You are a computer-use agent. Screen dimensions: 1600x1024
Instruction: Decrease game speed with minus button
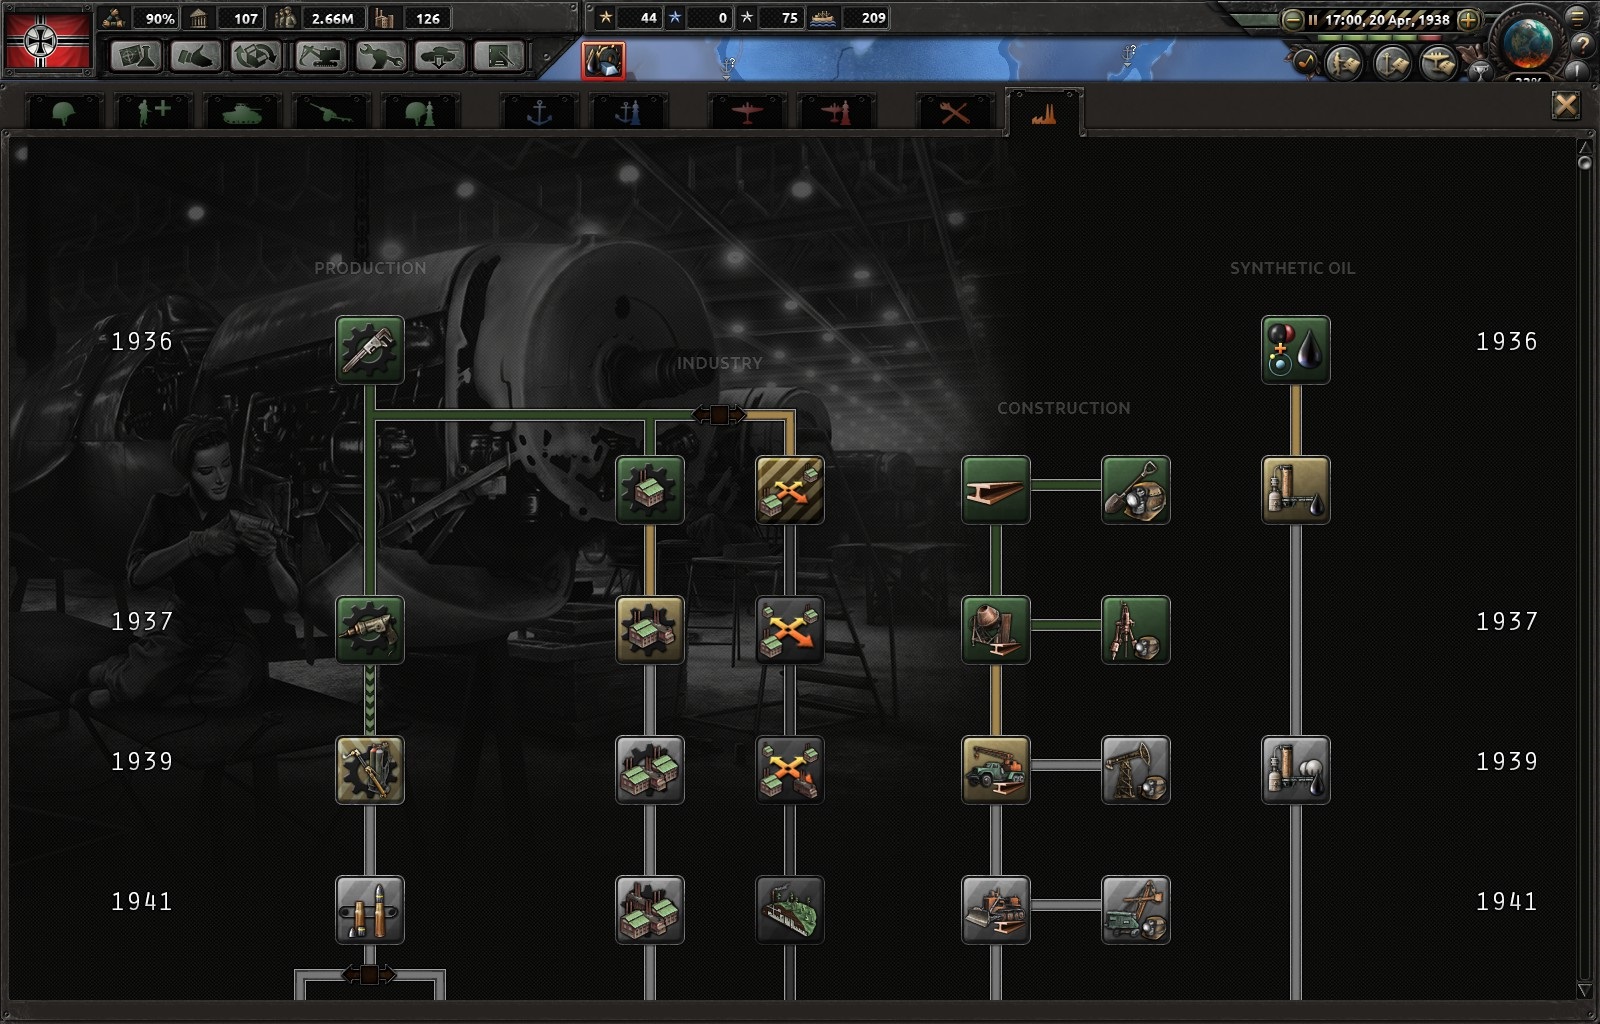1293,19
